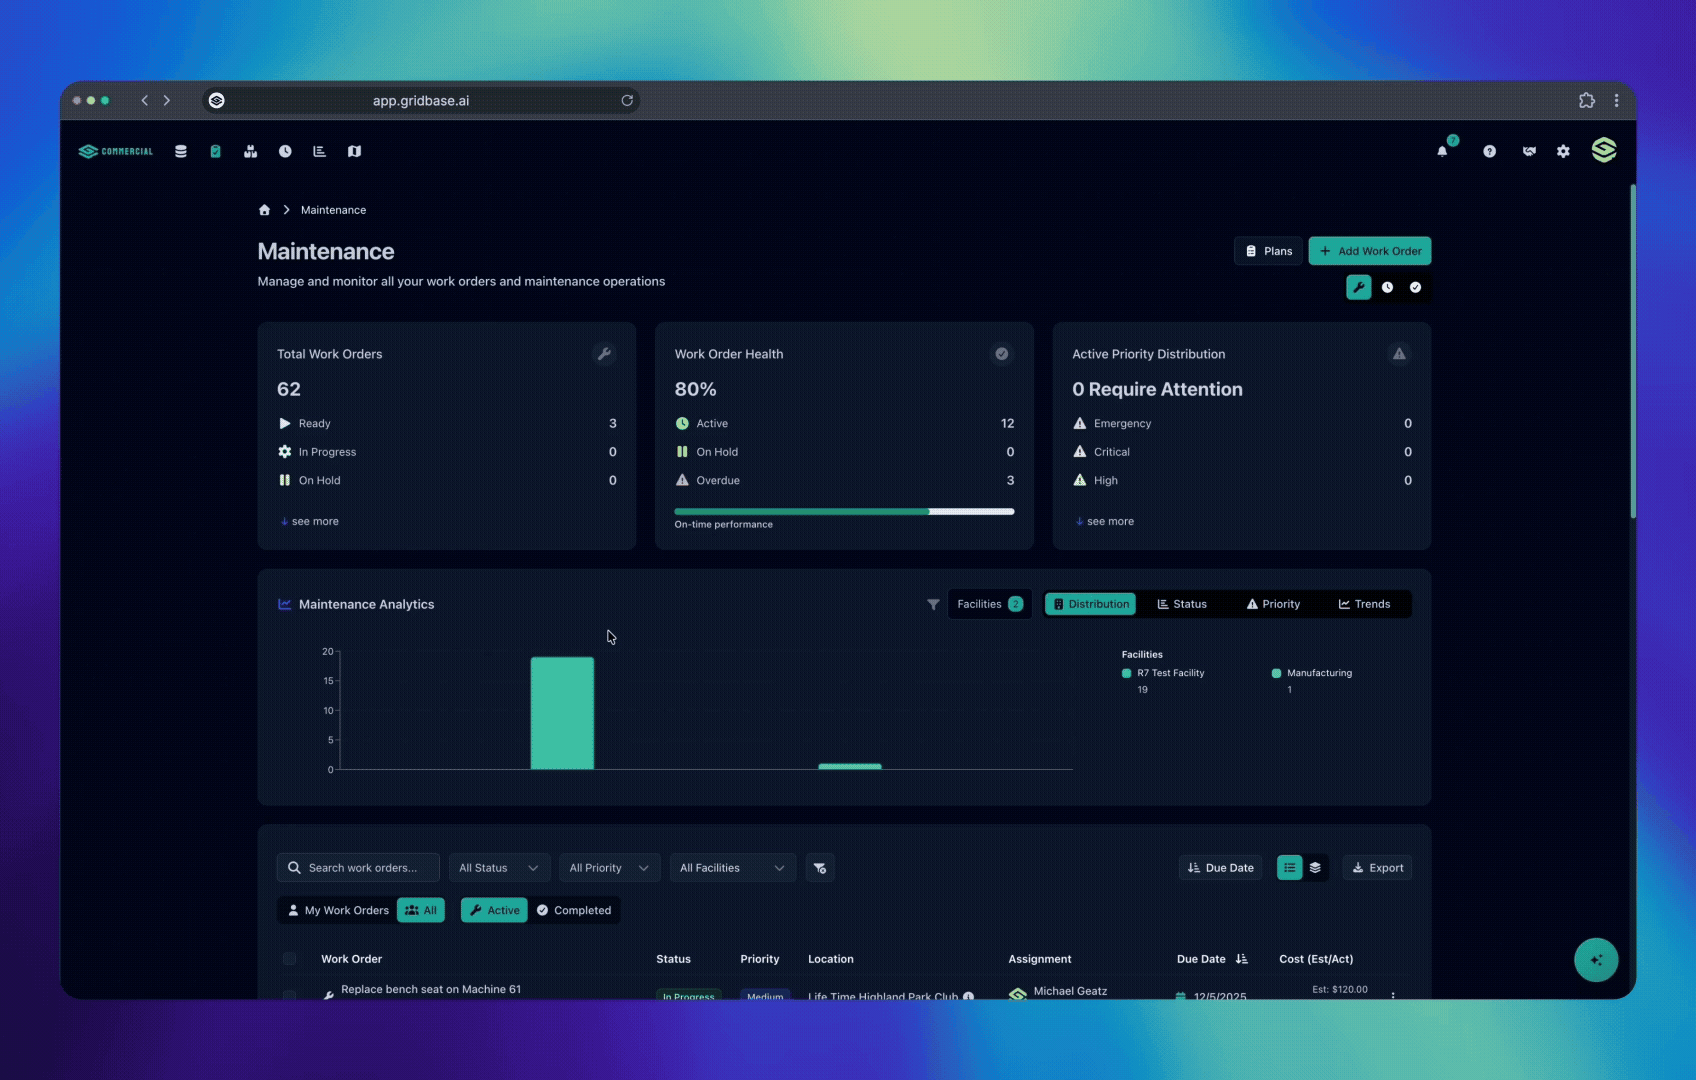Click the Add Work Order button
This screenshot has height=1080, width=1696.
click(1369, 251)
